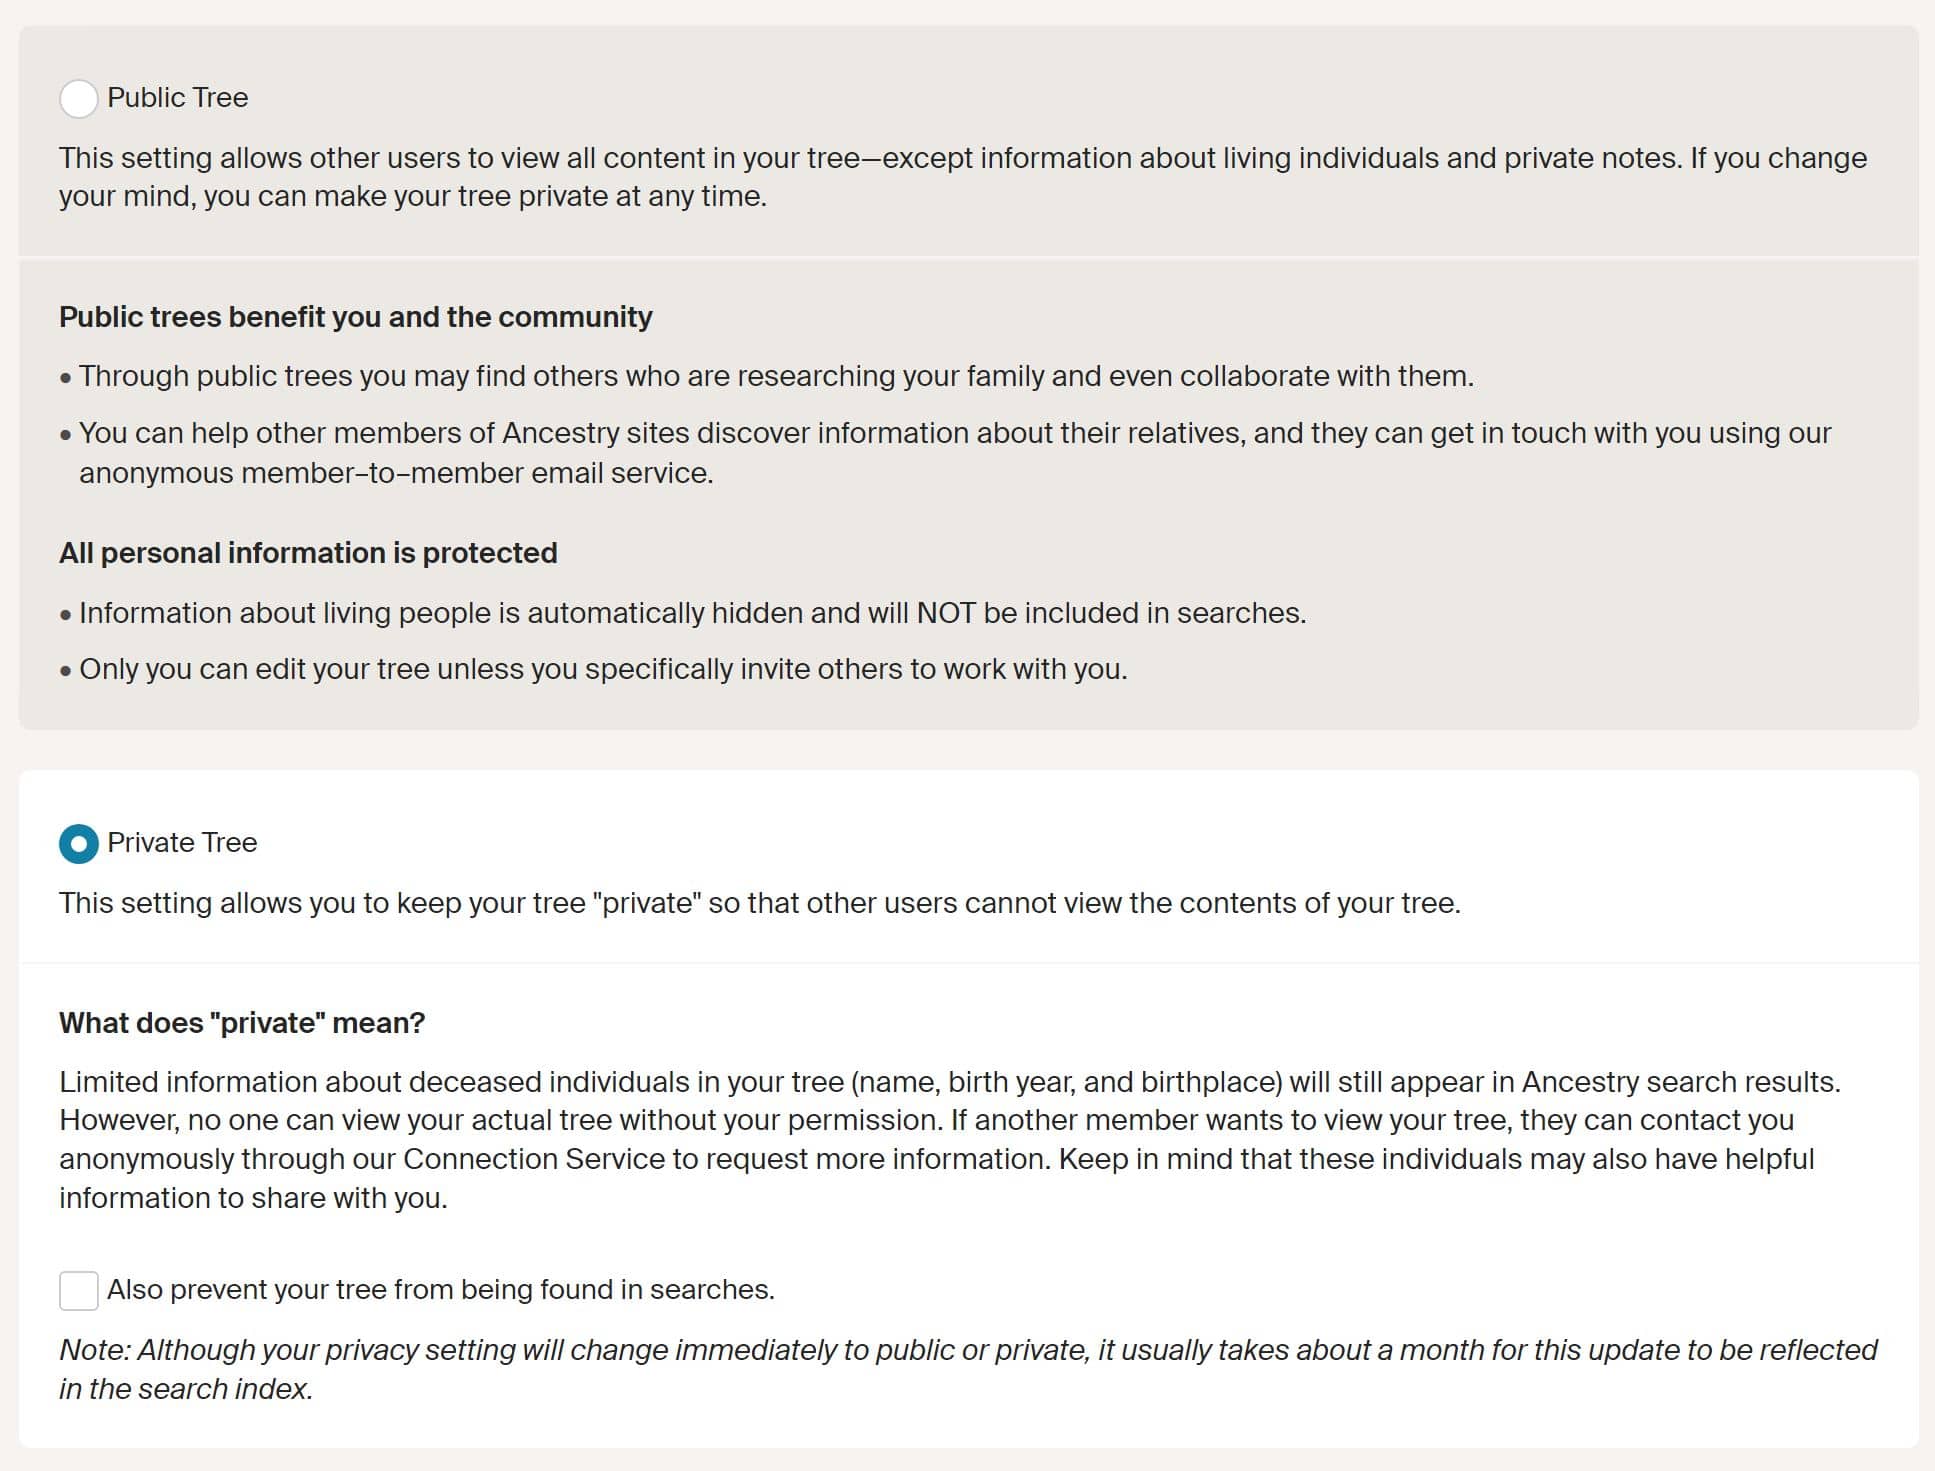Click the Private Tree description sentence
Screen dimensions: 1935x1471
(760, 903)
